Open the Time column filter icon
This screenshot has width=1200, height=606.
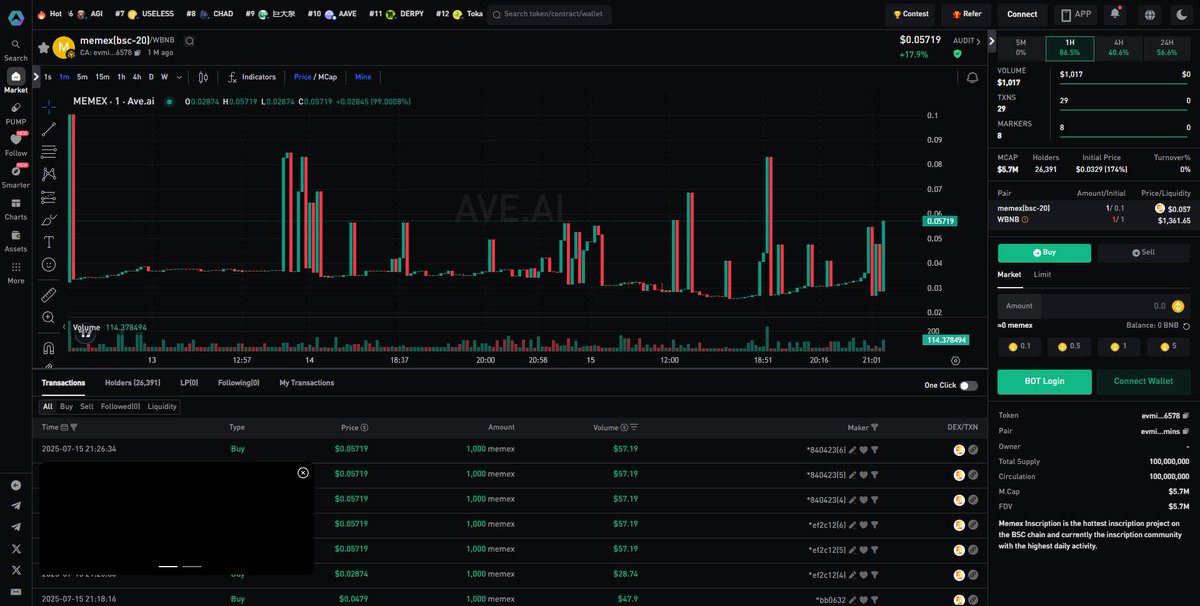(x=74, y=427)
